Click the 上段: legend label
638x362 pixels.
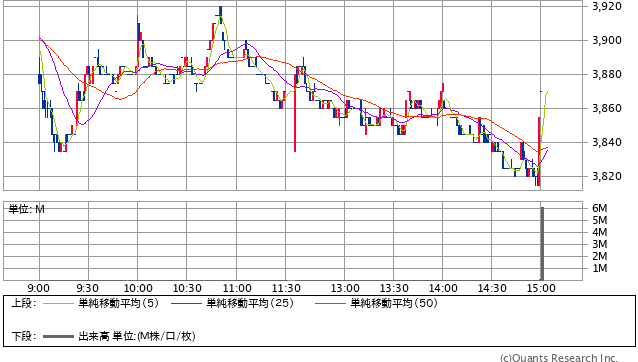point(23,303)
